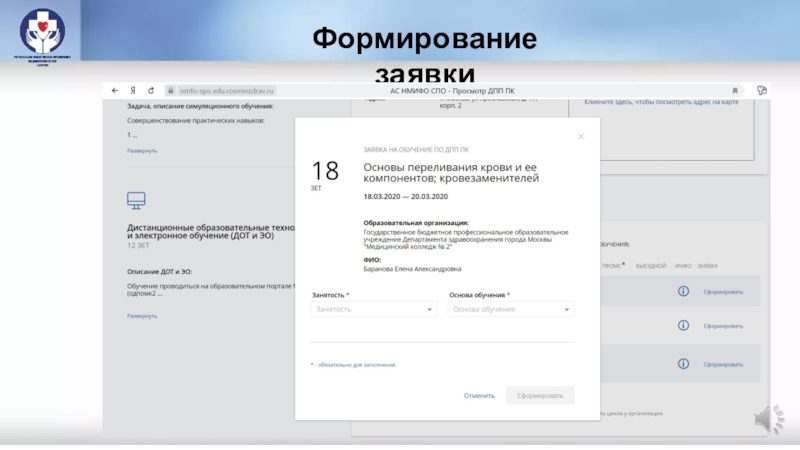The width and height of the screenshot is (800, 450).
Task: Click the second row info icon
Action: (684, 326)
